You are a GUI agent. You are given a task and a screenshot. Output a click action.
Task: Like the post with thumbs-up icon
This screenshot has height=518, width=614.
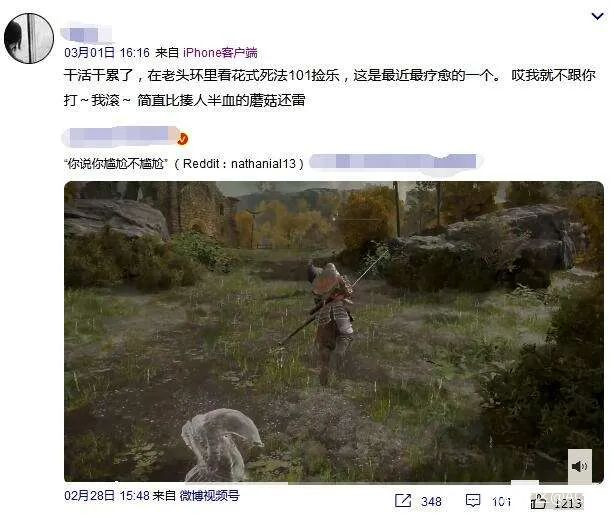(538, 501)
